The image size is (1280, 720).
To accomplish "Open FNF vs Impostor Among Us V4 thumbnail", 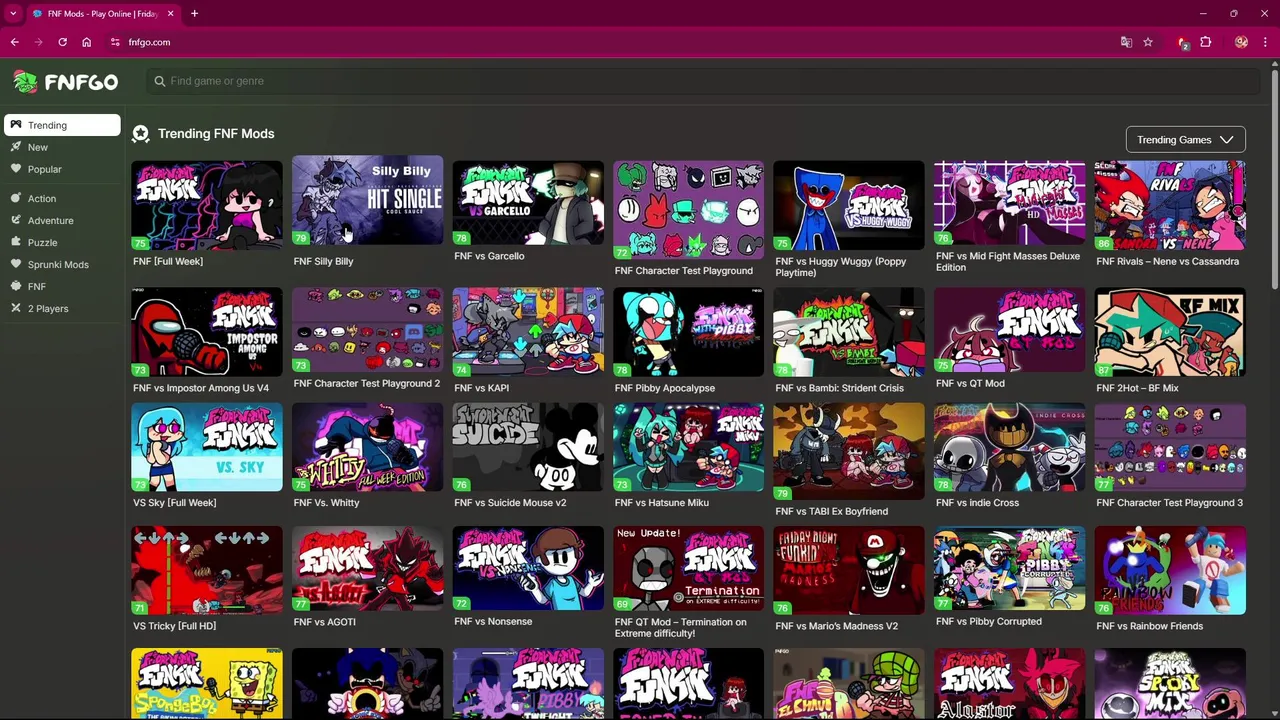I will click(207, 332).
